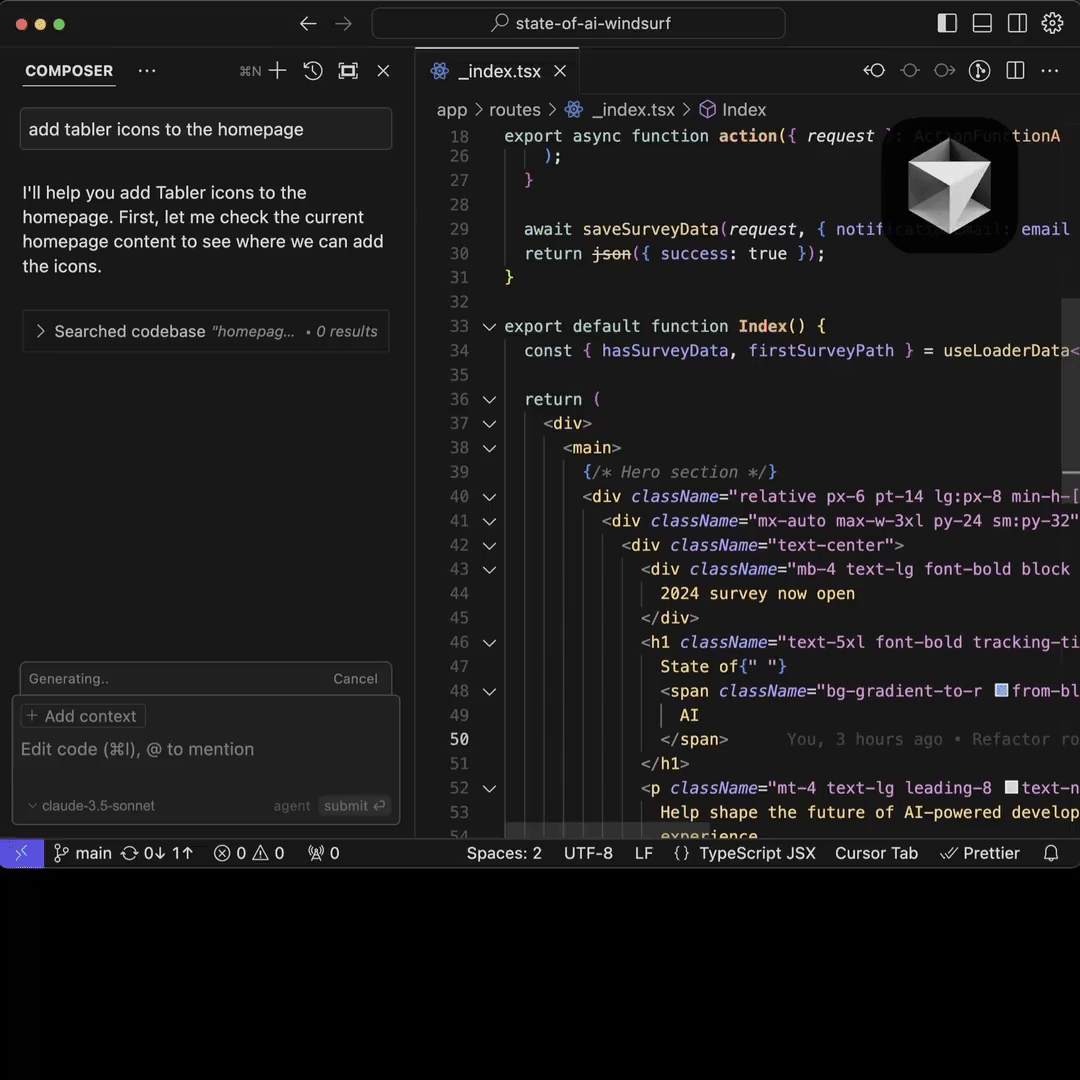
Task: Collapse the Index function at line 33
Action: 489,326
